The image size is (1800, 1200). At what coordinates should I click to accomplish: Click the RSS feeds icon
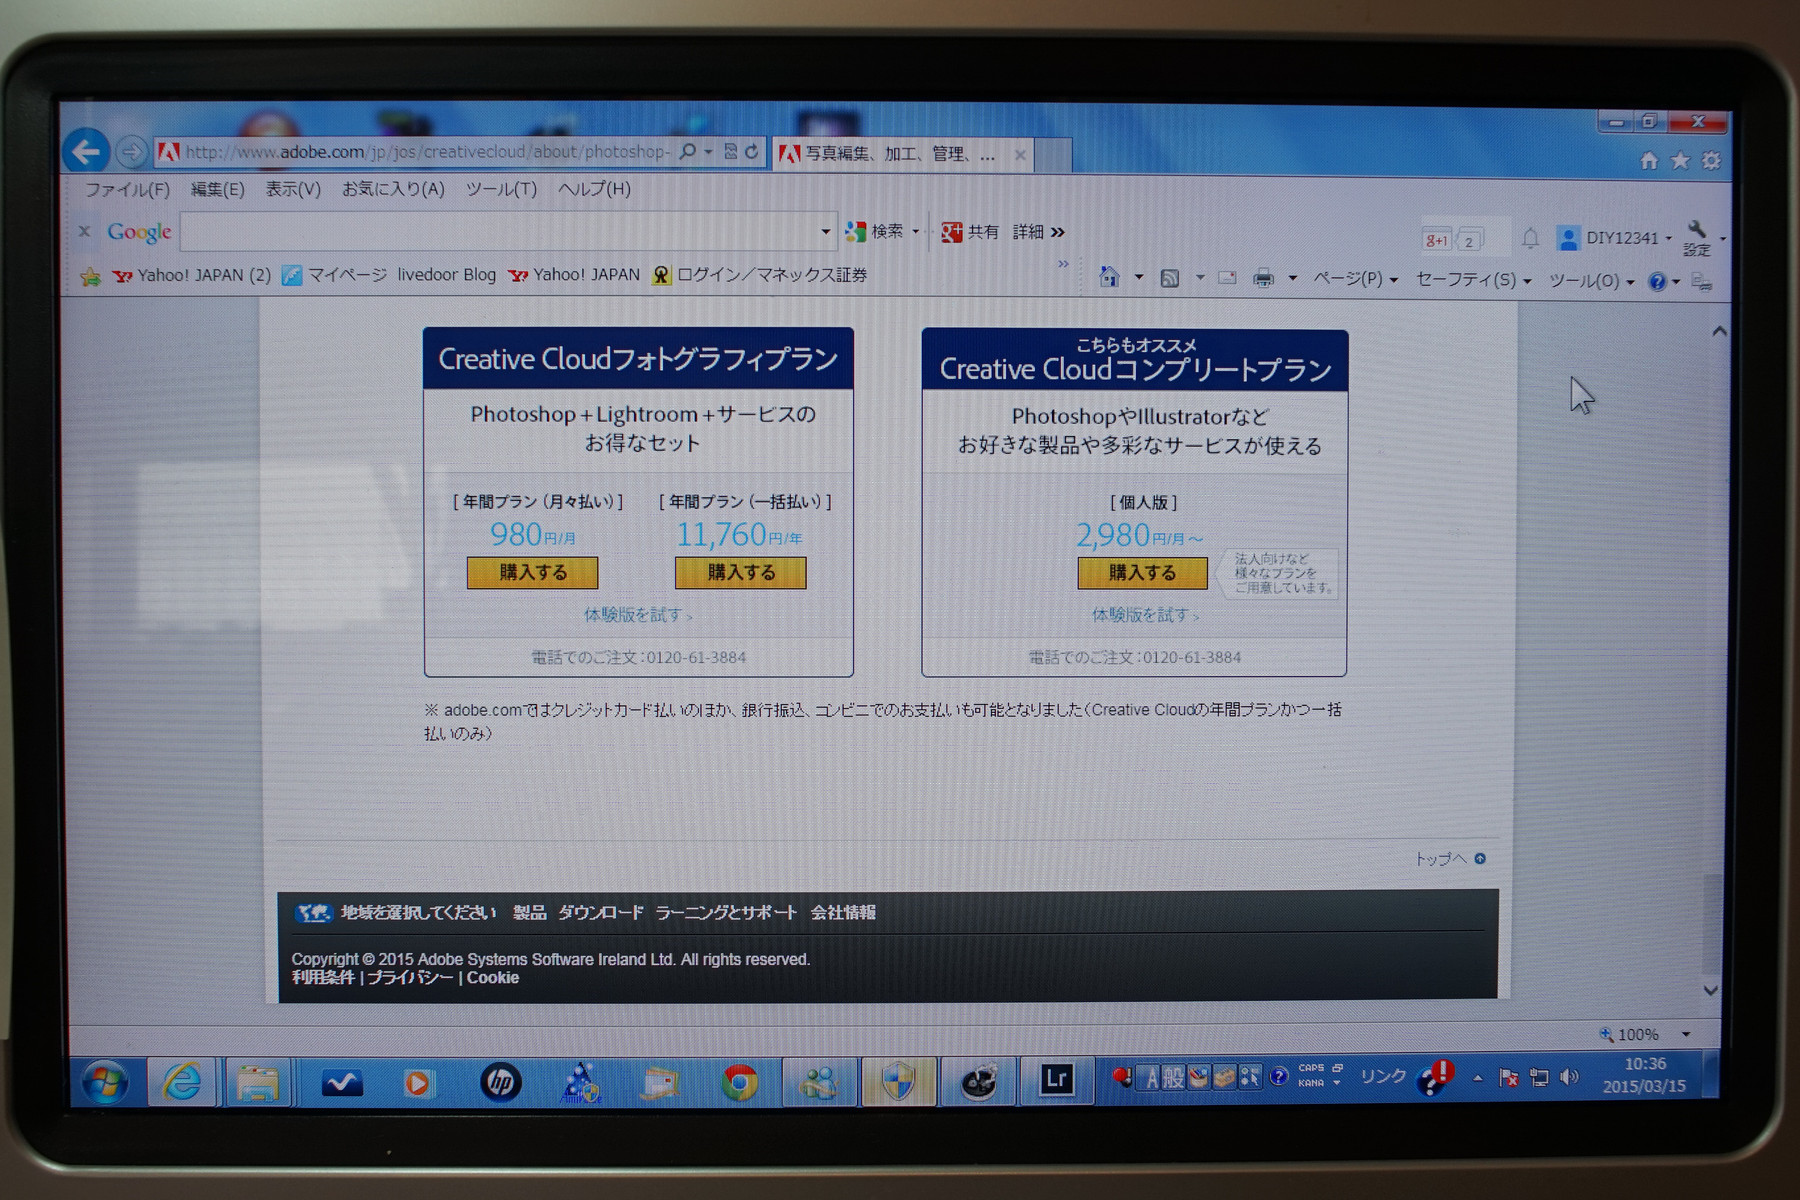[1169, 279]
